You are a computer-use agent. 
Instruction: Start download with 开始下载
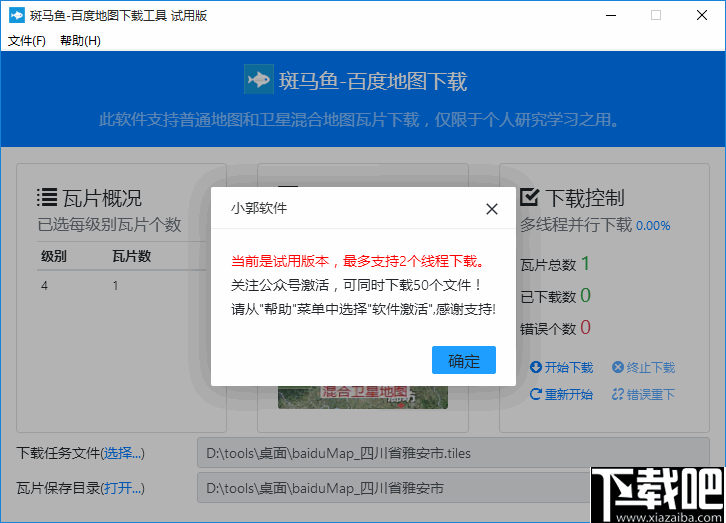click(x=561, y=367)
